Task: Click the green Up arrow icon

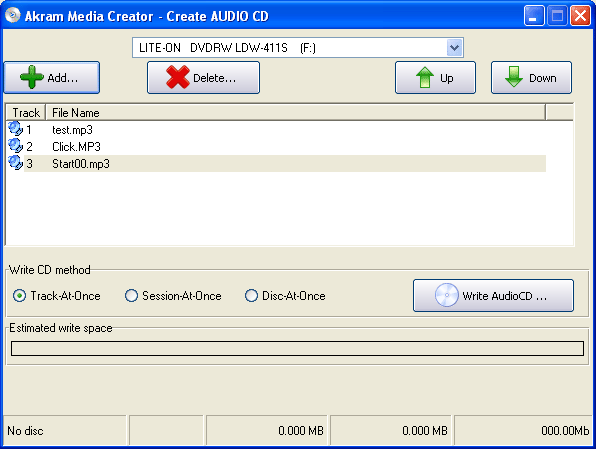Action: pos(425,77)
